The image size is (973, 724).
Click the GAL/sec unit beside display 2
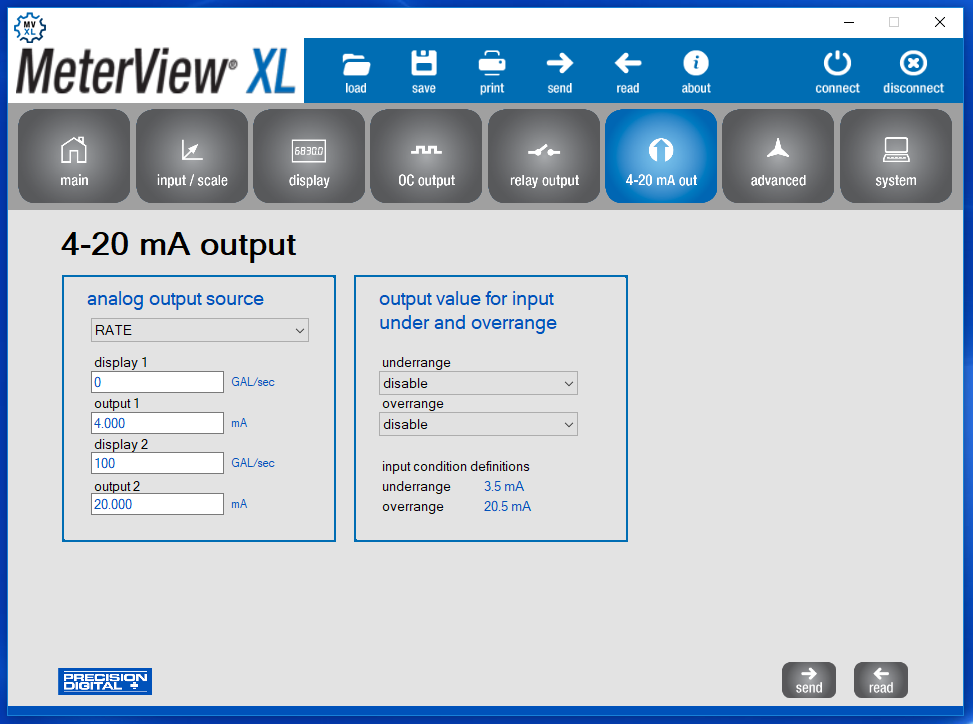tap(253, 463)
